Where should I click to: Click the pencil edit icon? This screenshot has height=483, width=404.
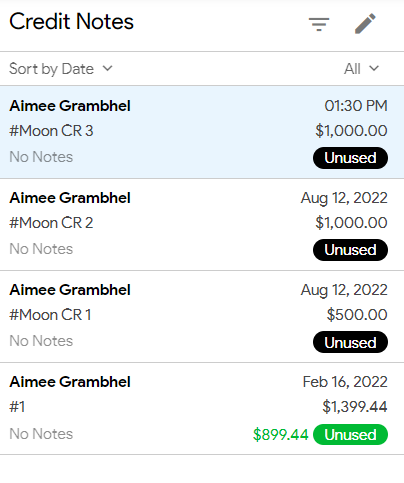pyautogui.click(x=365, y=24)
